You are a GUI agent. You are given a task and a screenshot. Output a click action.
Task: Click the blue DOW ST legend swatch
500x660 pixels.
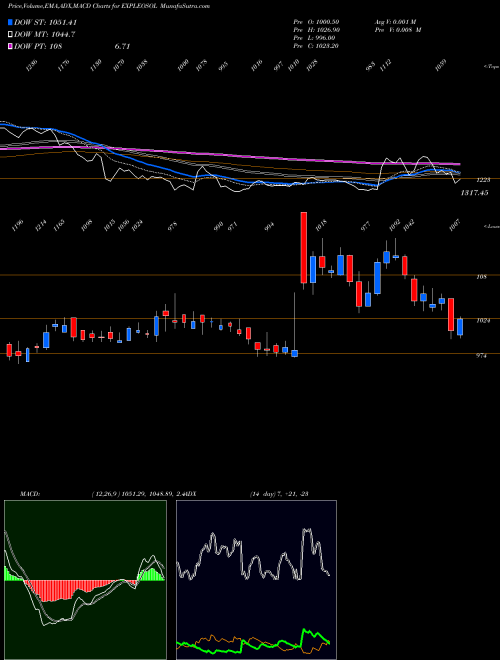point(10,22)
